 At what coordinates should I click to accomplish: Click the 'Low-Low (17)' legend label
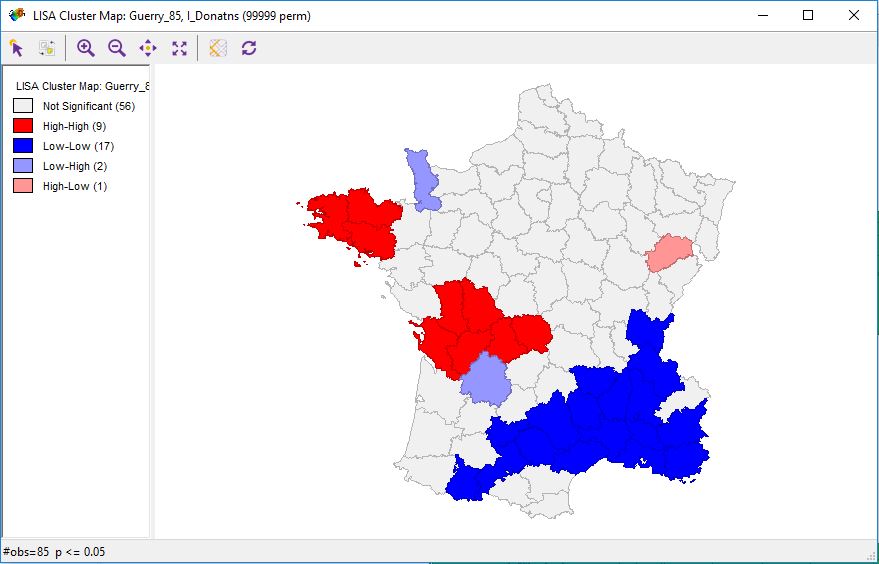(78, 146)
